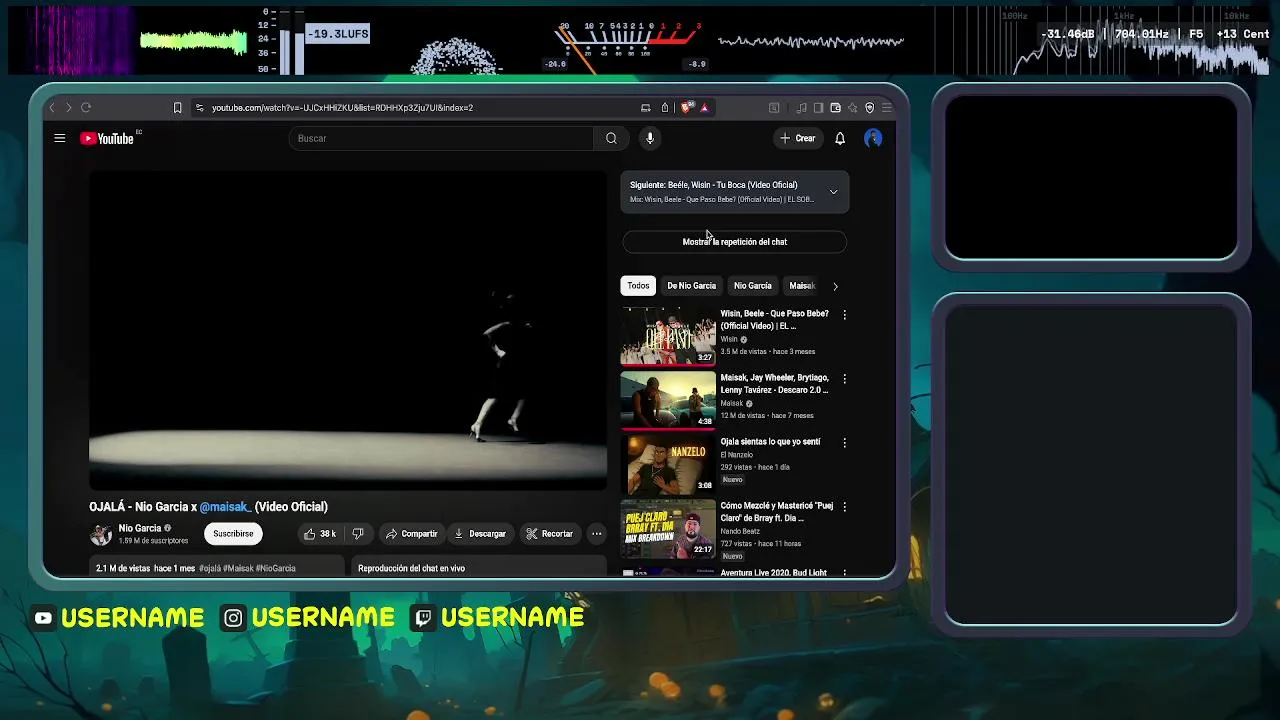Open the Wisin, Beele Que Paso Bebe thumbnail
The width and height of the screenshot is (1280, 720).
668,336
